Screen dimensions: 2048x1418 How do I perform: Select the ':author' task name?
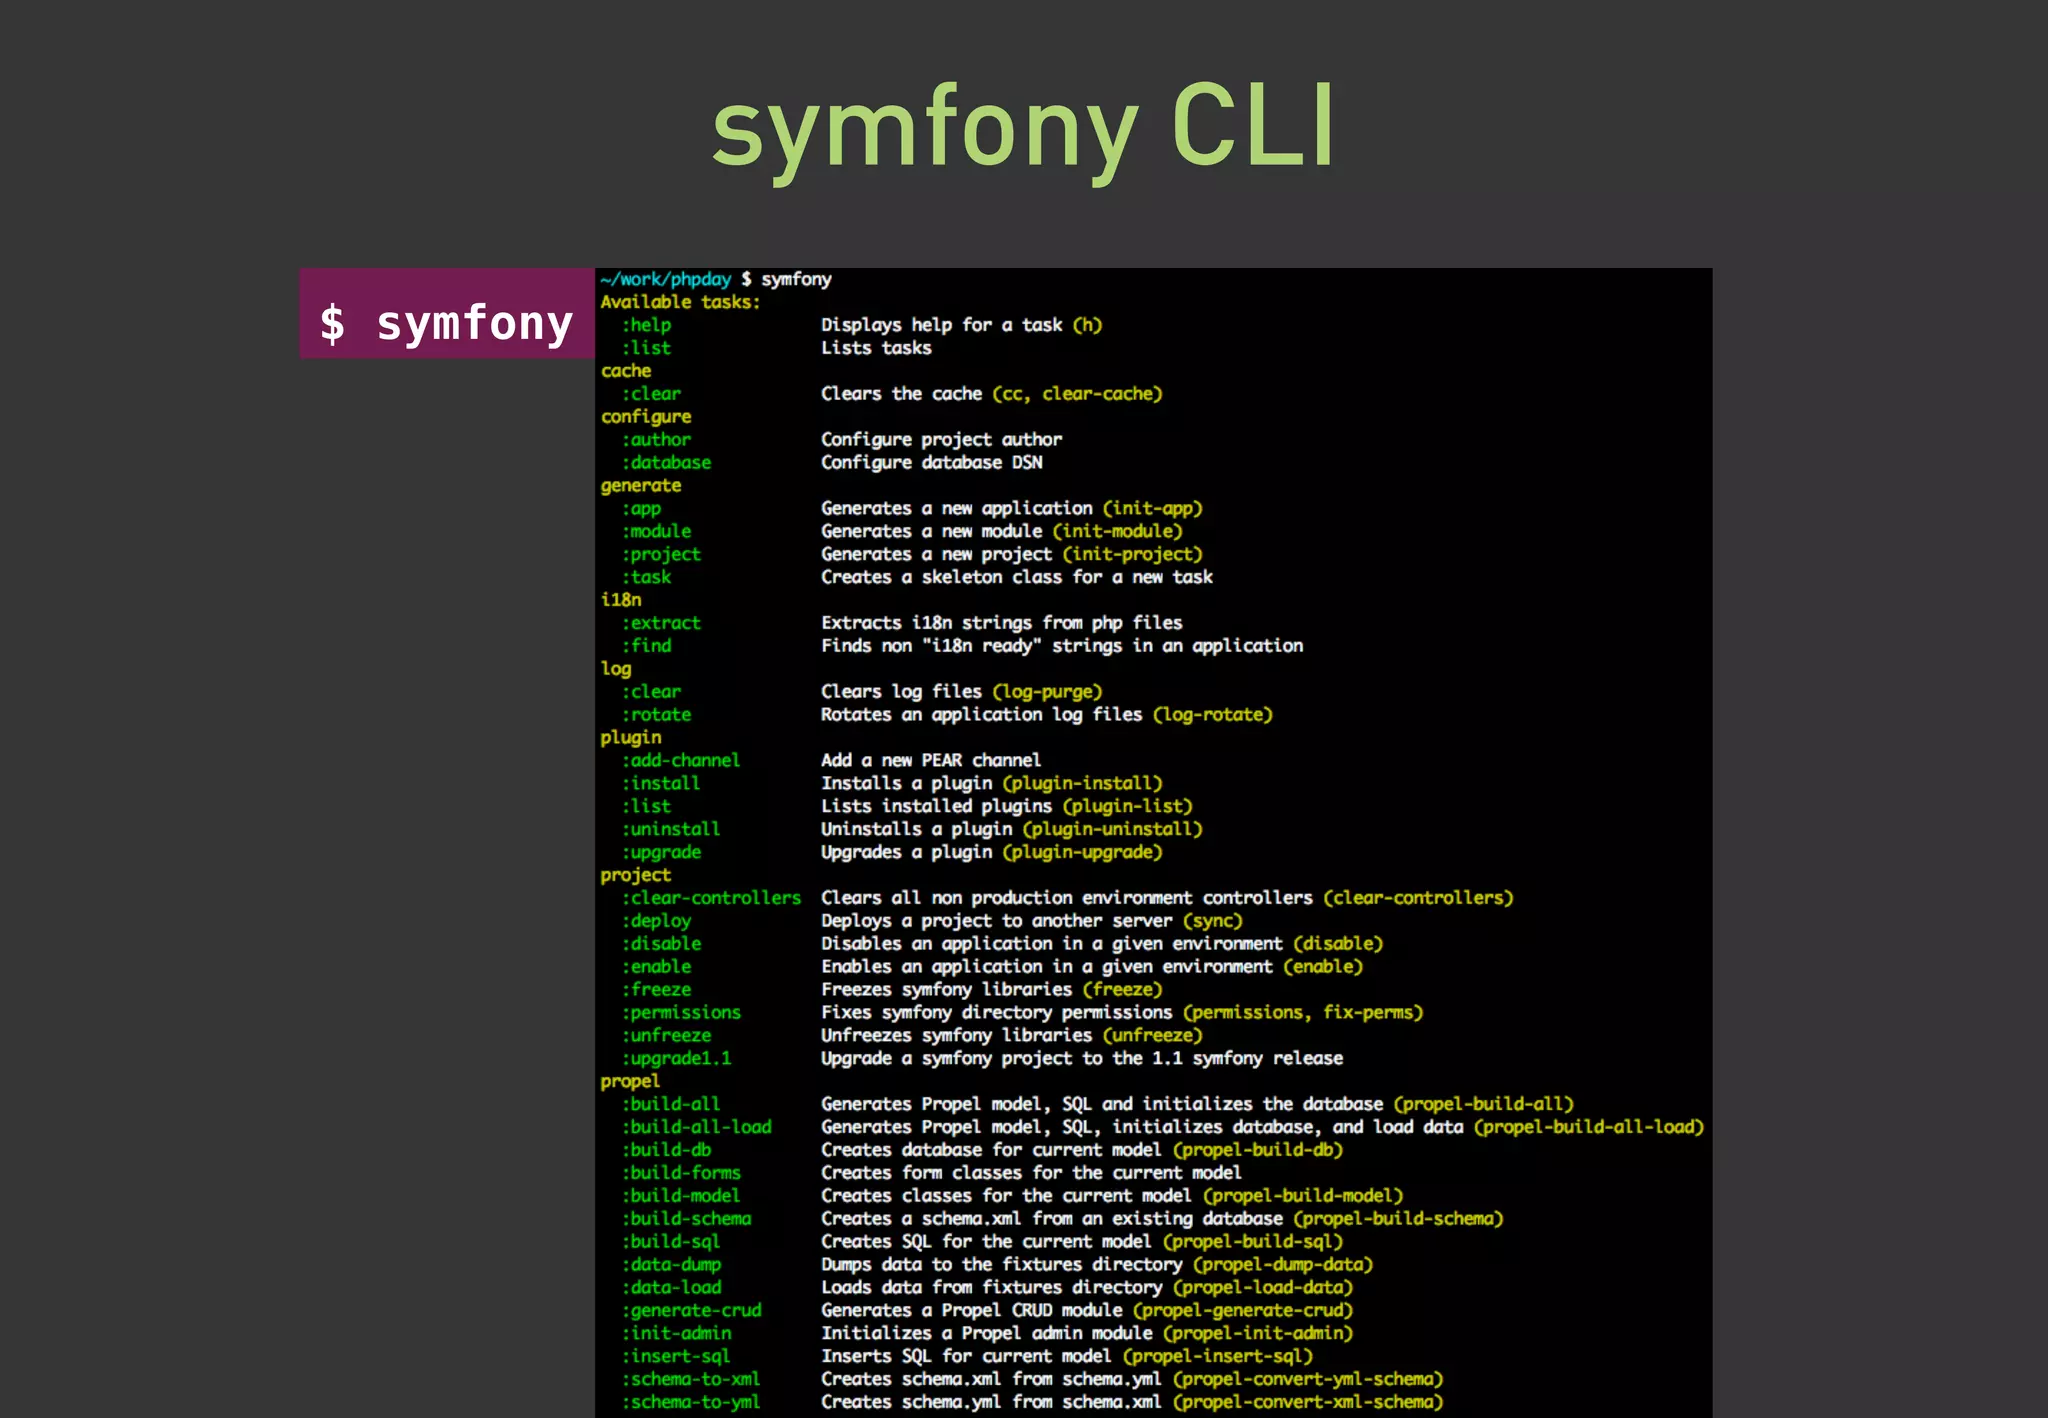[656, 440]
